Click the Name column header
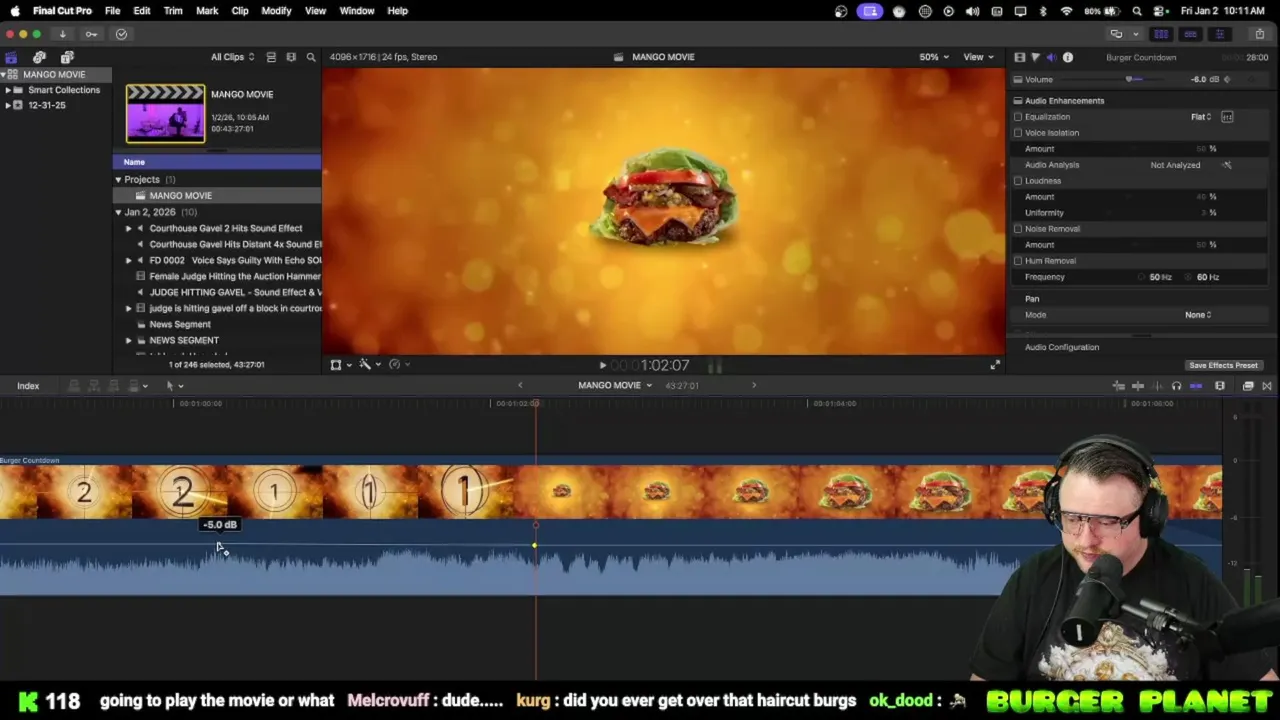 217,162
